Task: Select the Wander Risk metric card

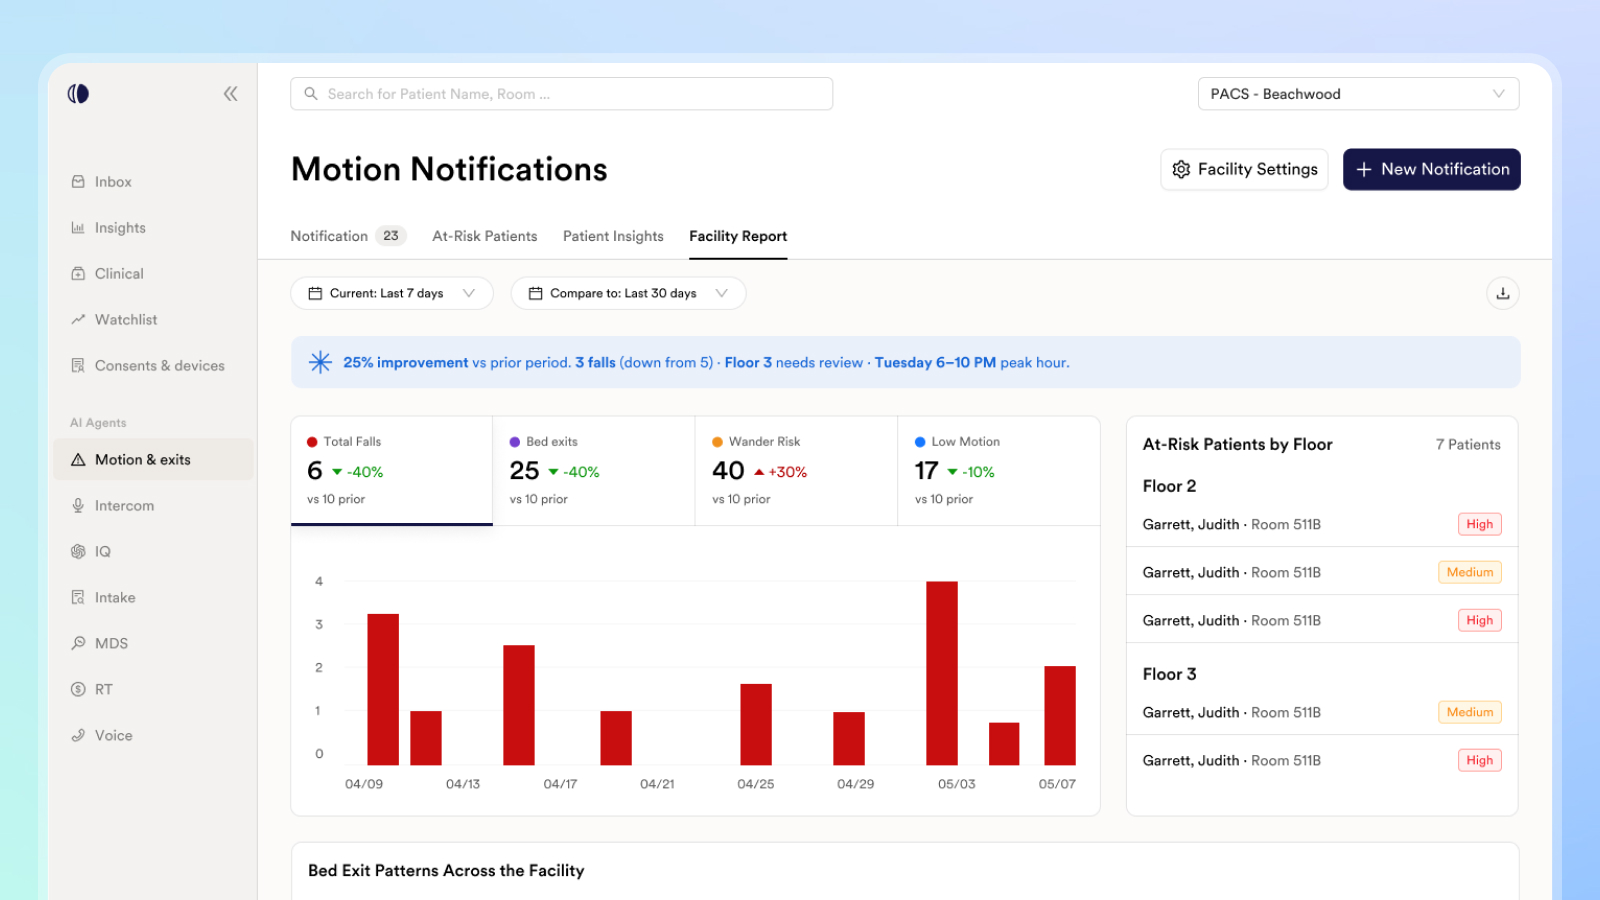Action: pyautogui.click(x=797, y=471)
